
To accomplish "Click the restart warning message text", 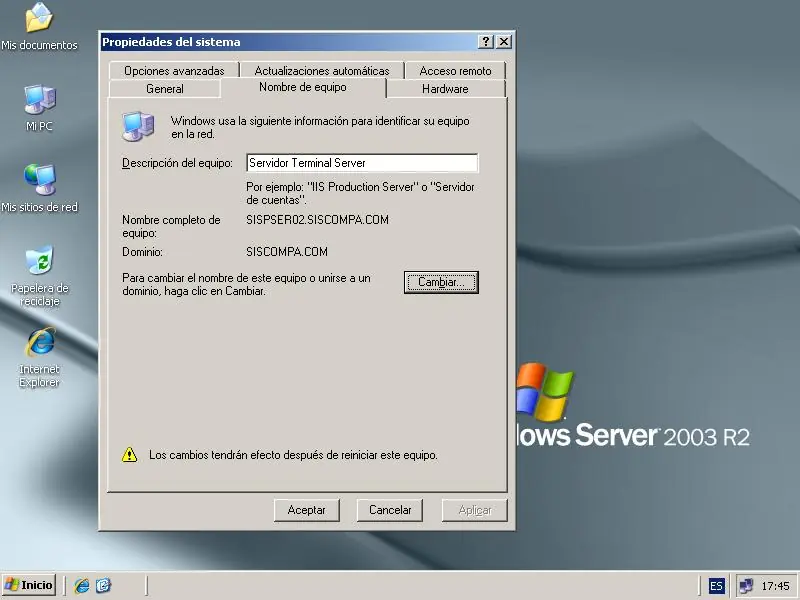I will point(293,455).
